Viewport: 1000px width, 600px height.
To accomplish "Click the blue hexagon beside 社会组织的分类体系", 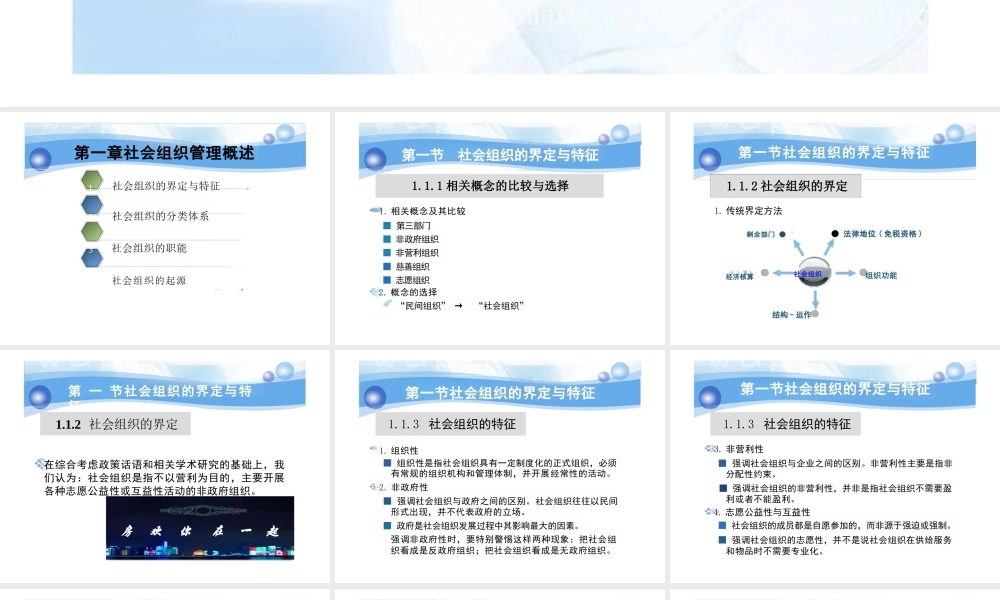I will 92,205.
